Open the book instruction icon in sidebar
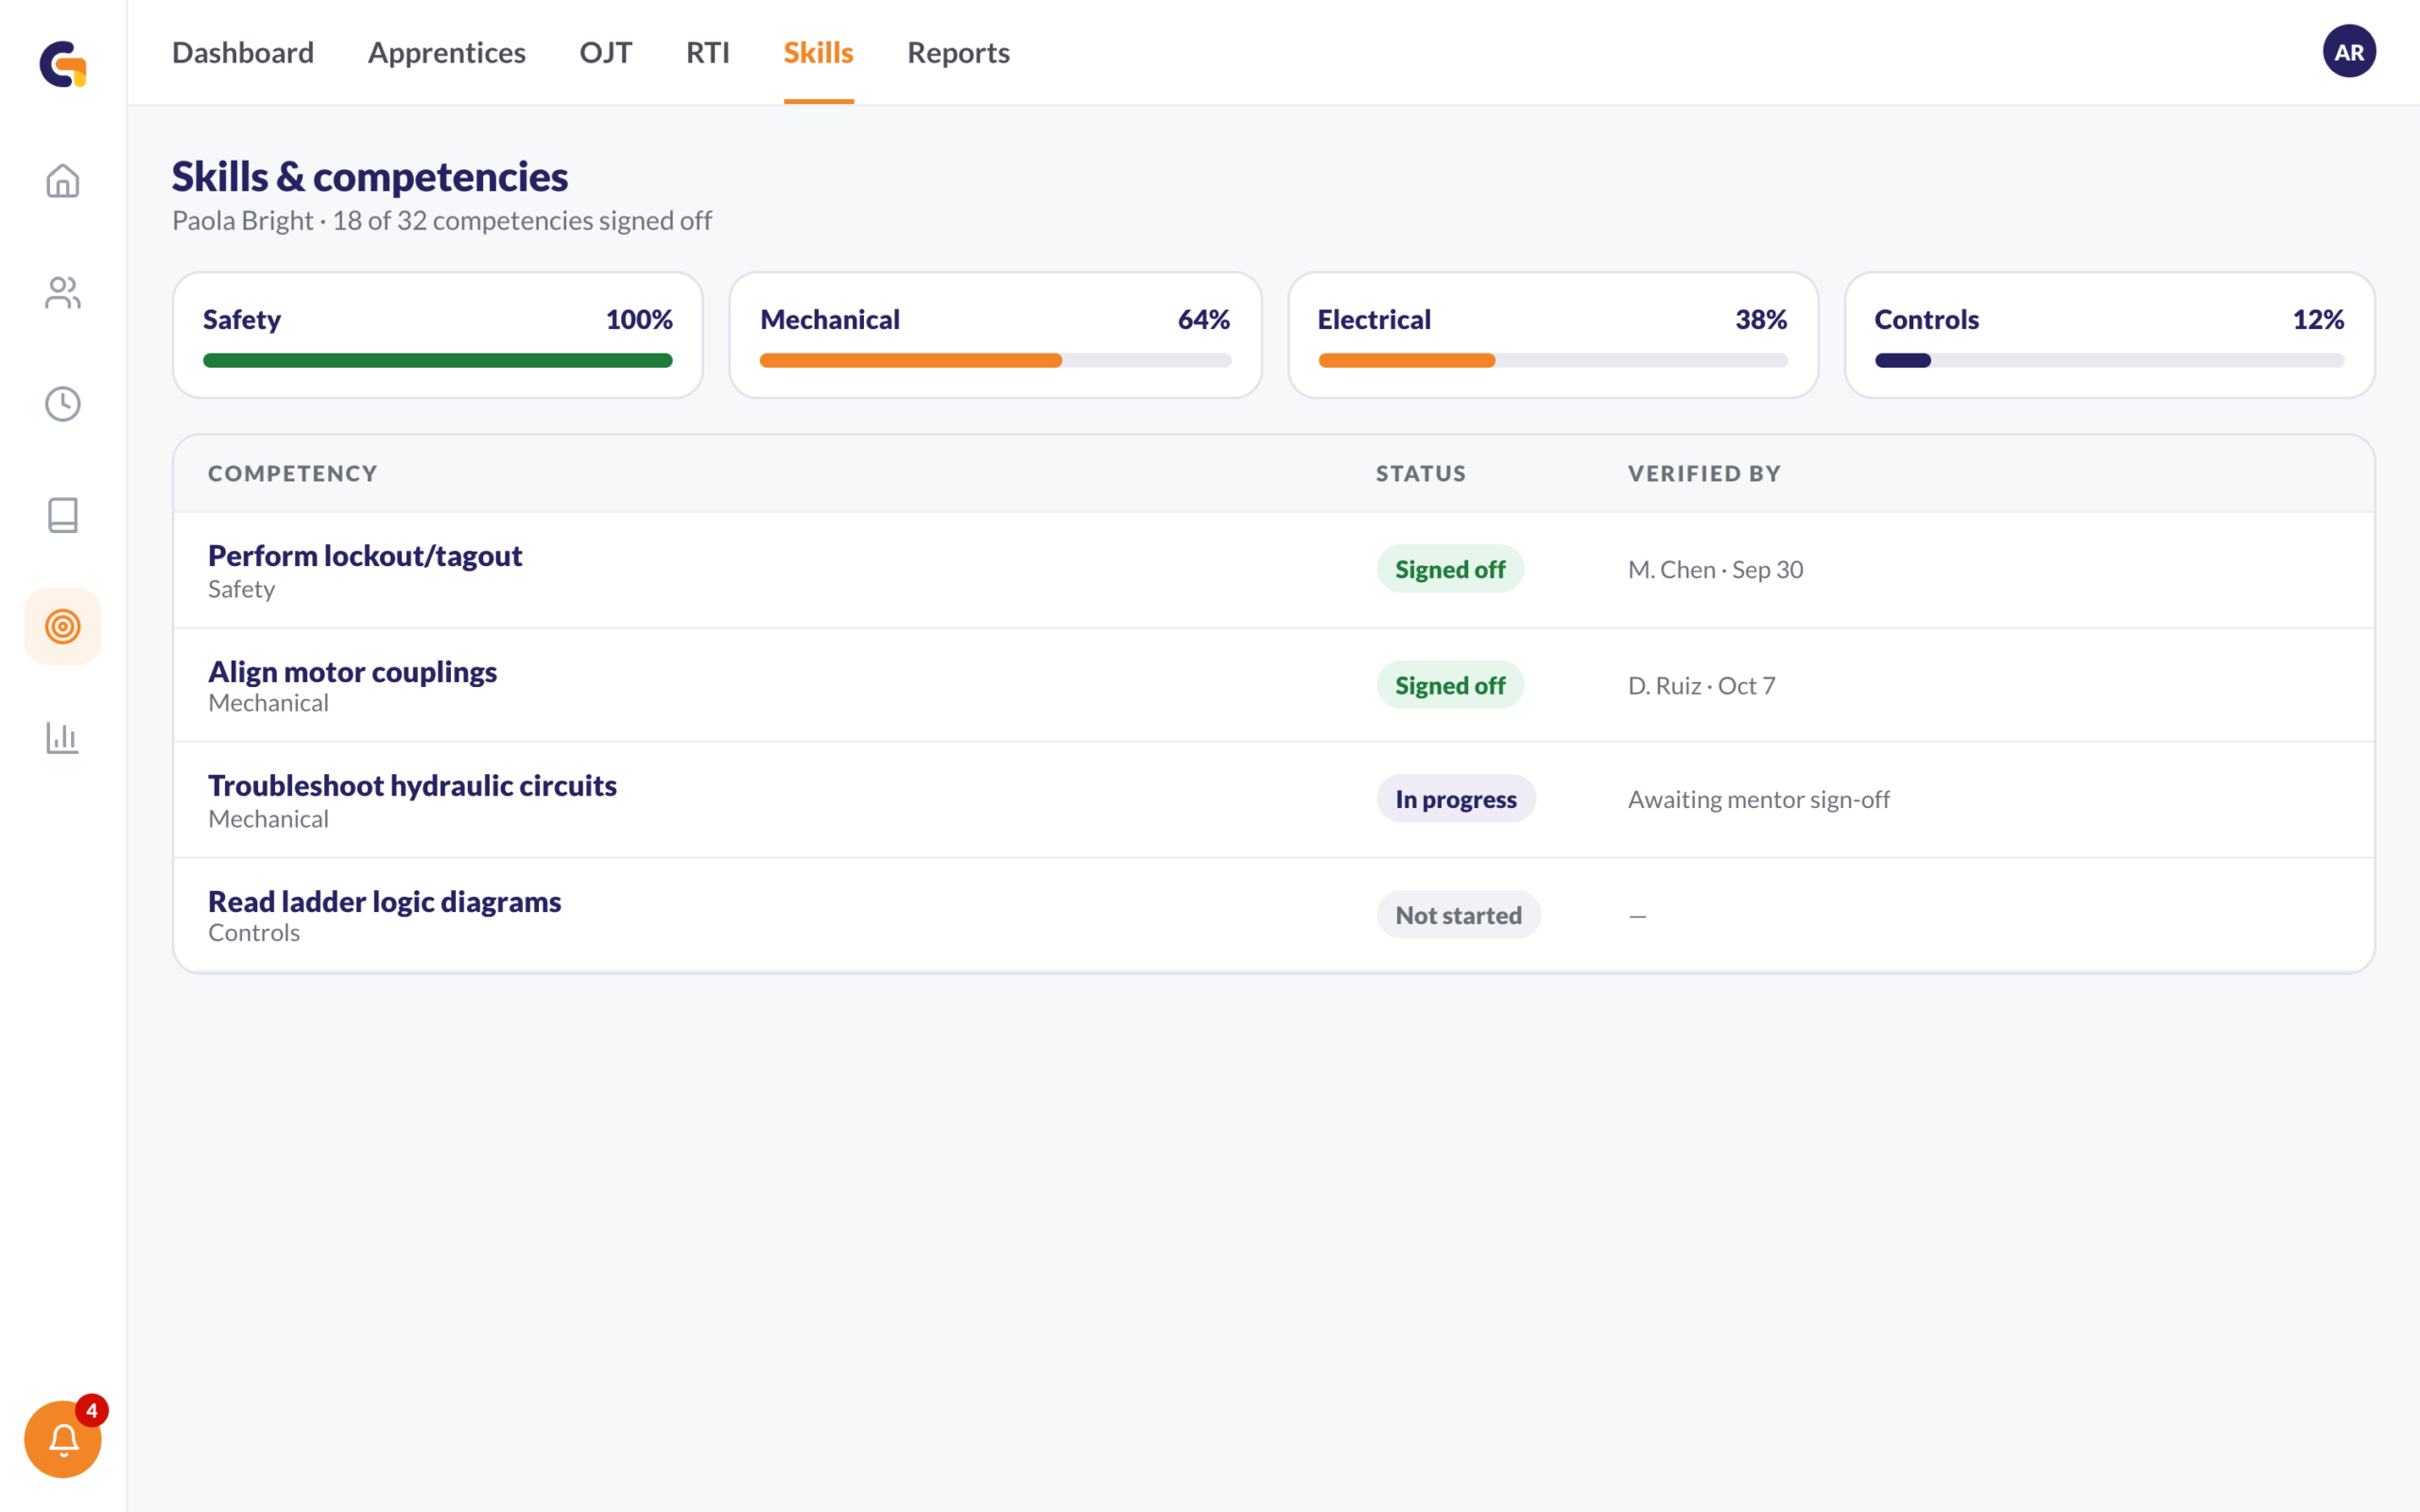The width and height of the screenshot is (2420, 1512). tap(63, 515)
